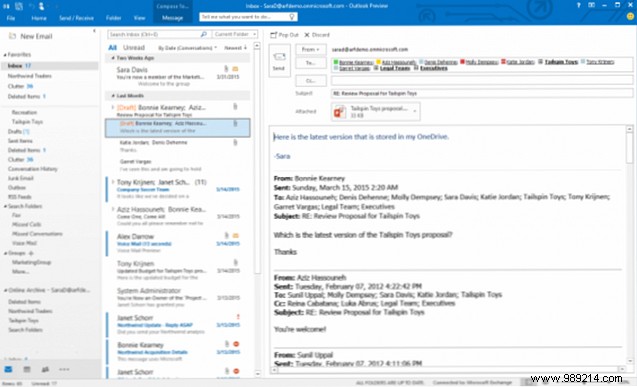Click the PowerPoint attachment file icon
637x387 pixels.
(340, 111)
